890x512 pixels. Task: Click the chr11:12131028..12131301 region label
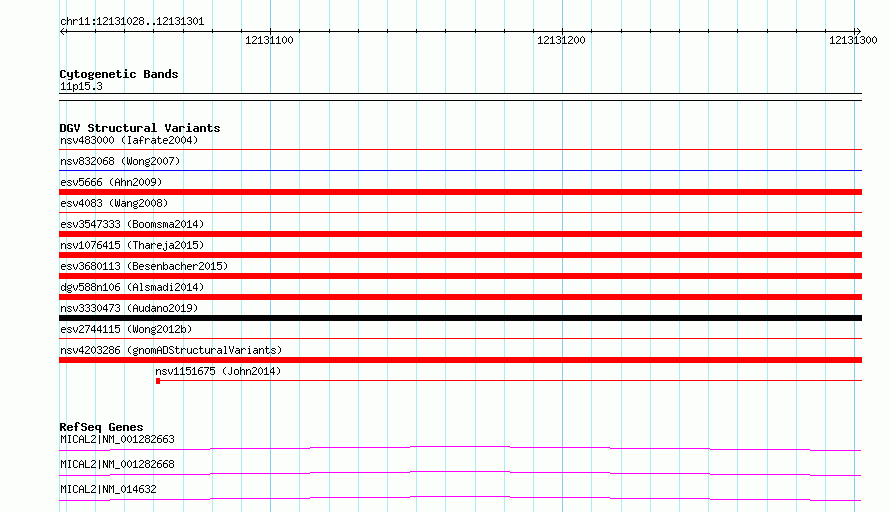(x=132, y=21)
